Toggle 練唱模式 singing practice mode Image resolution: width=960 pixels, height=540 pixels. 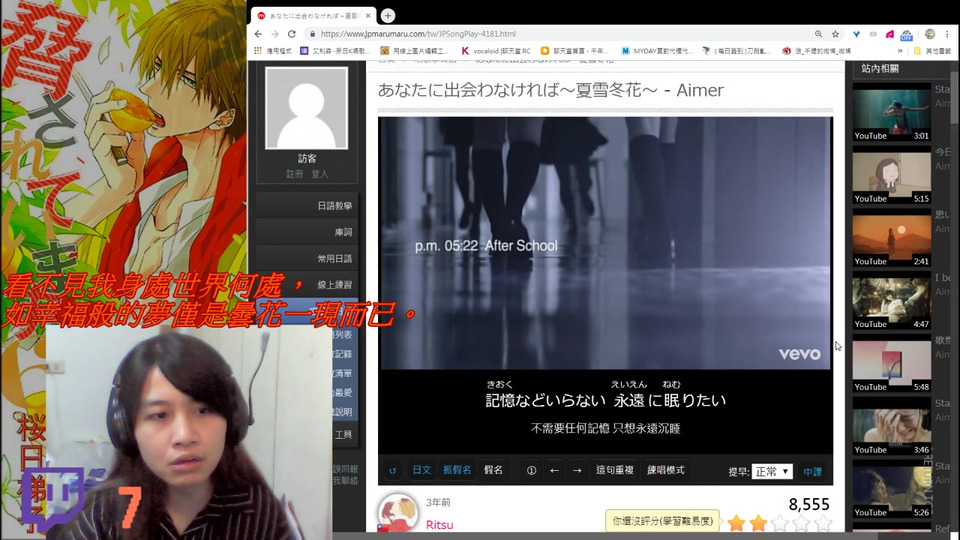tap(666, 470)
